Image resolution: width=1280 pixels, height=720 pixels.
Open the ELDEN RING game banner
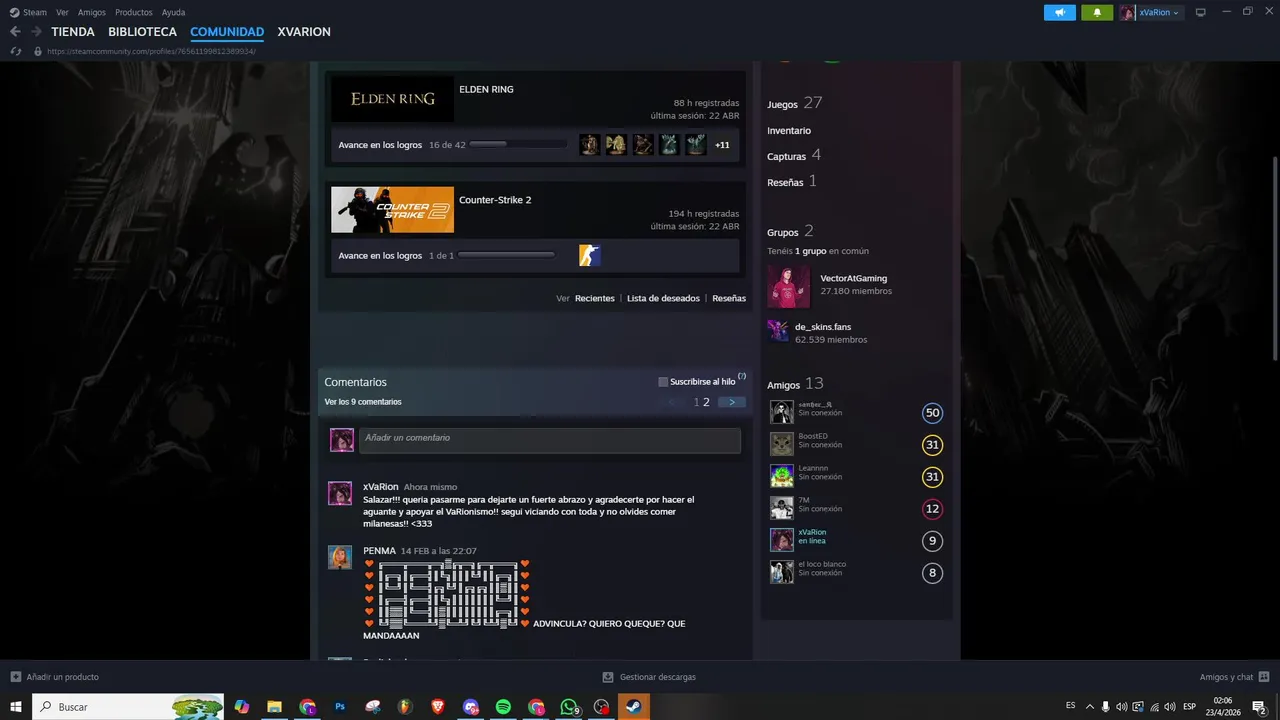(x=392, y=99)
